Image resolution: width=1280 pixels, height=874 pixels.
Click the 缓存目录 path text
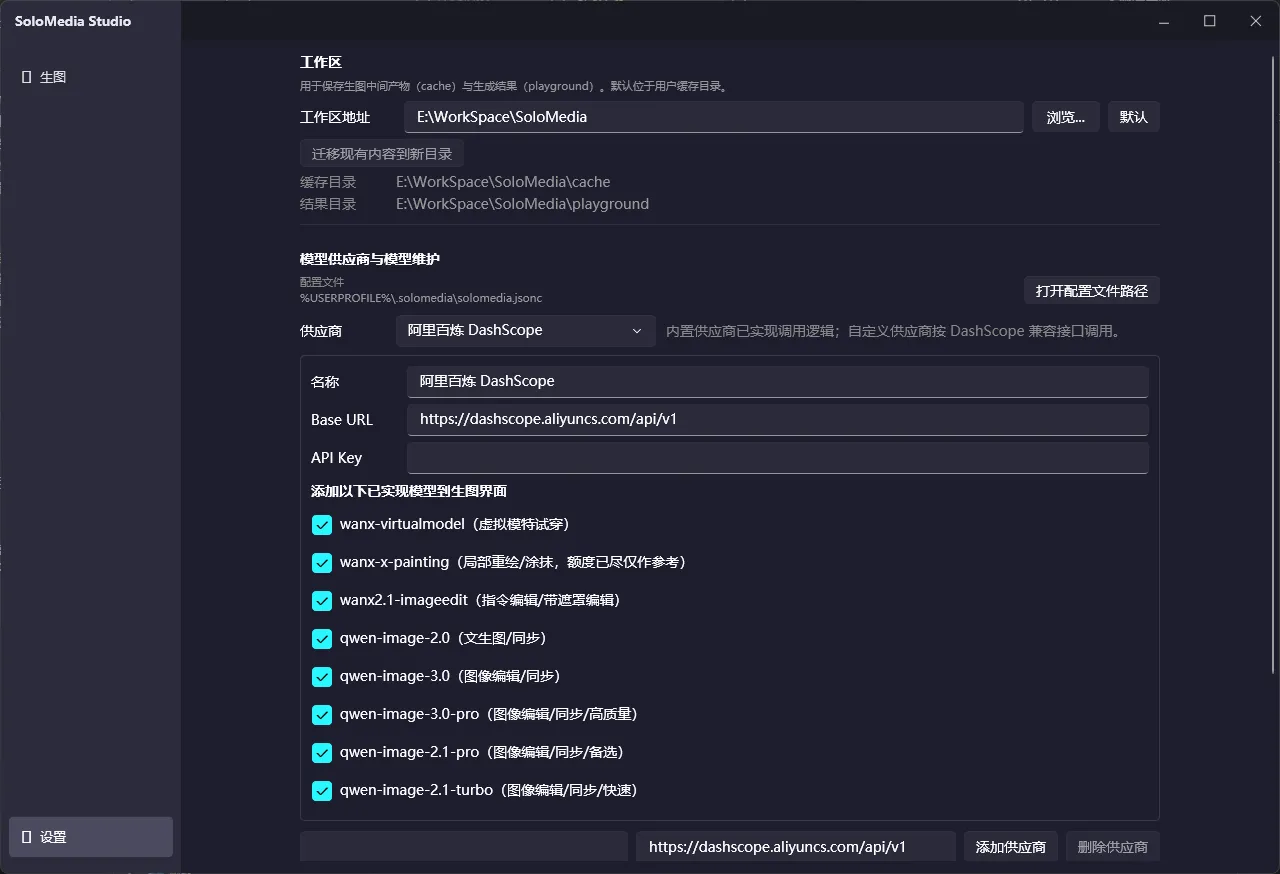(503, 182)
